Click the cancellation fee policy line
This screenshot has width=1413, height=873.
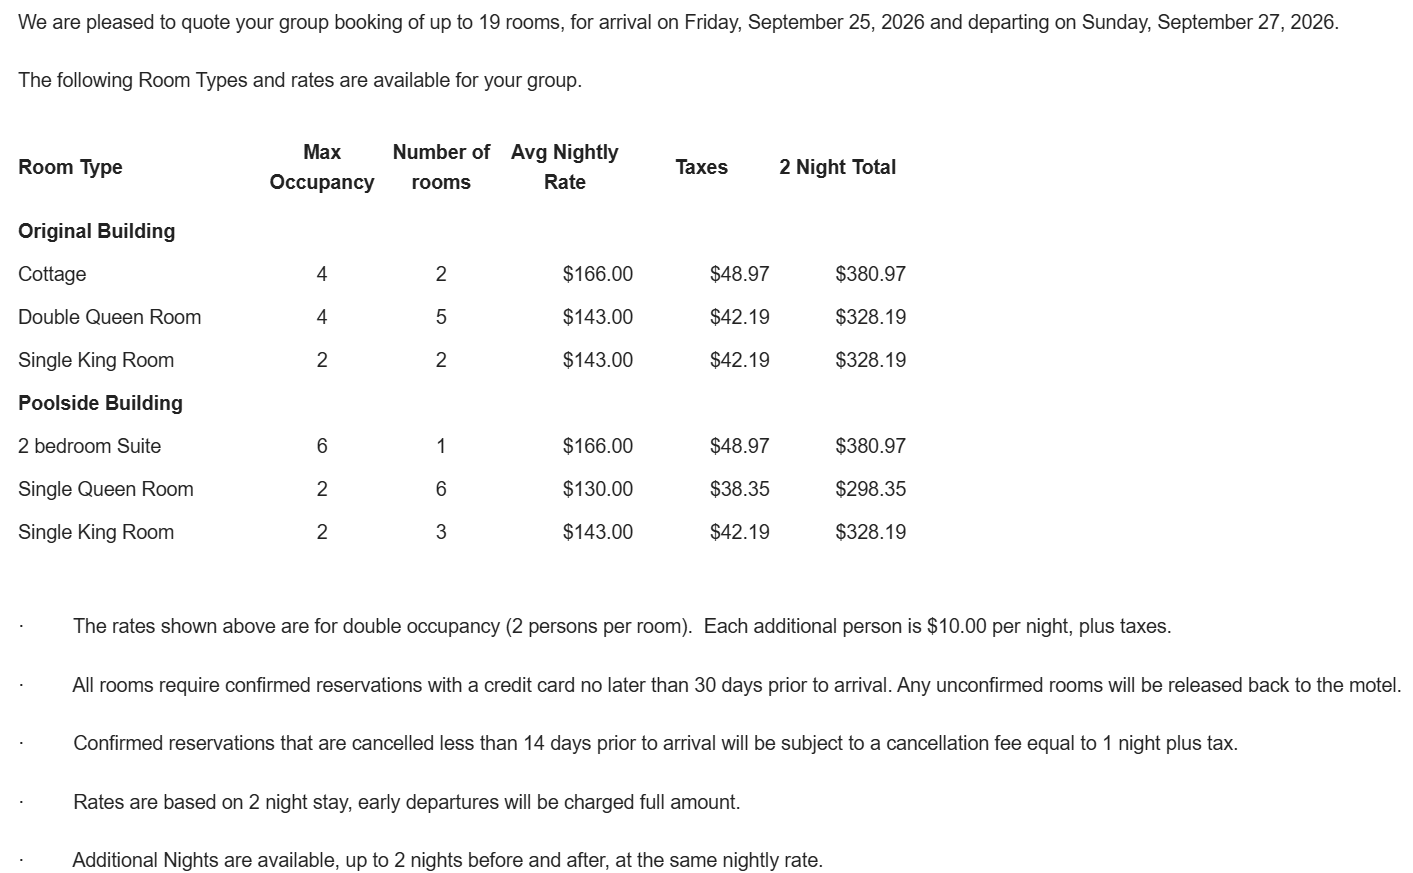tap(655, 743)
